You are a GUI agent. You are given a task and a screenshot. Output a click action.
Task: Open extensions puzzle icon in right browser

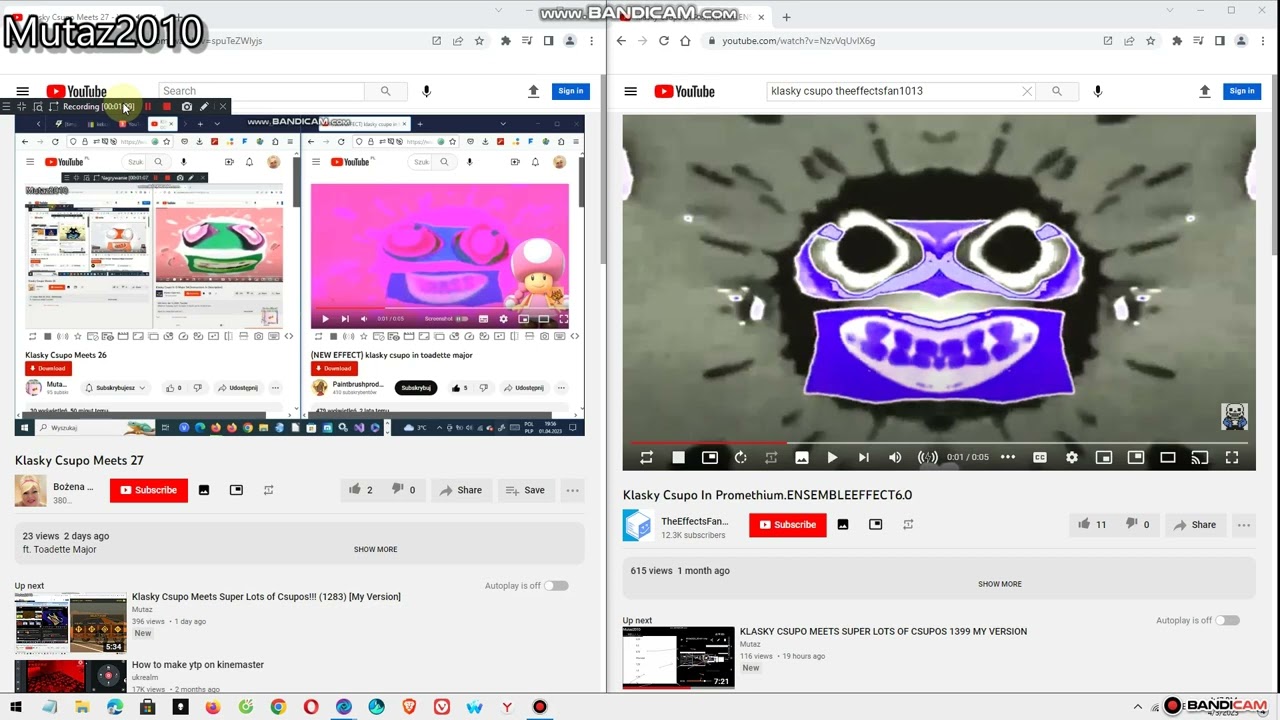click(x=1176, y=41)
